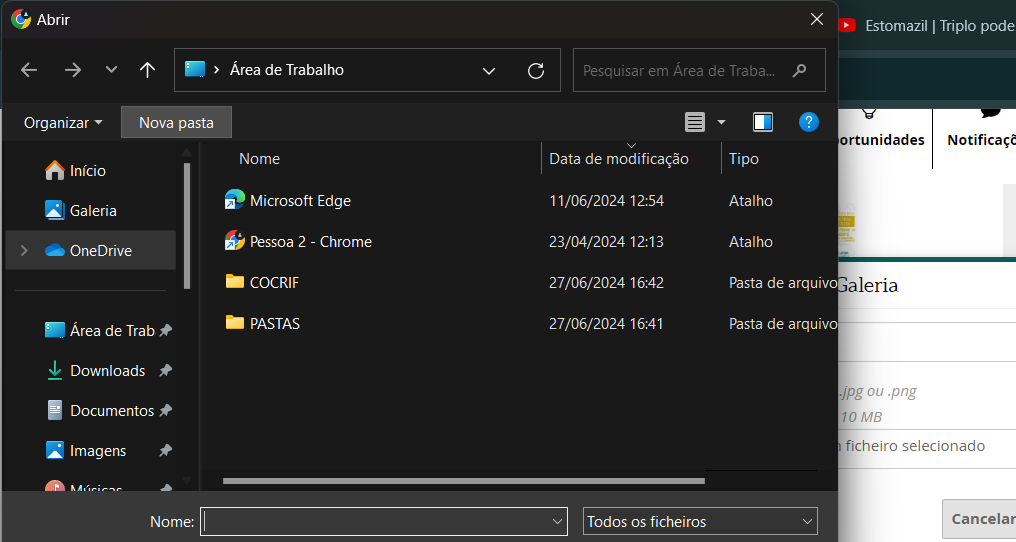The height and width of the screenshot is (542, 1016).
Task: Select the Microsoft Edge shortcut
Action: pos(300,201)
